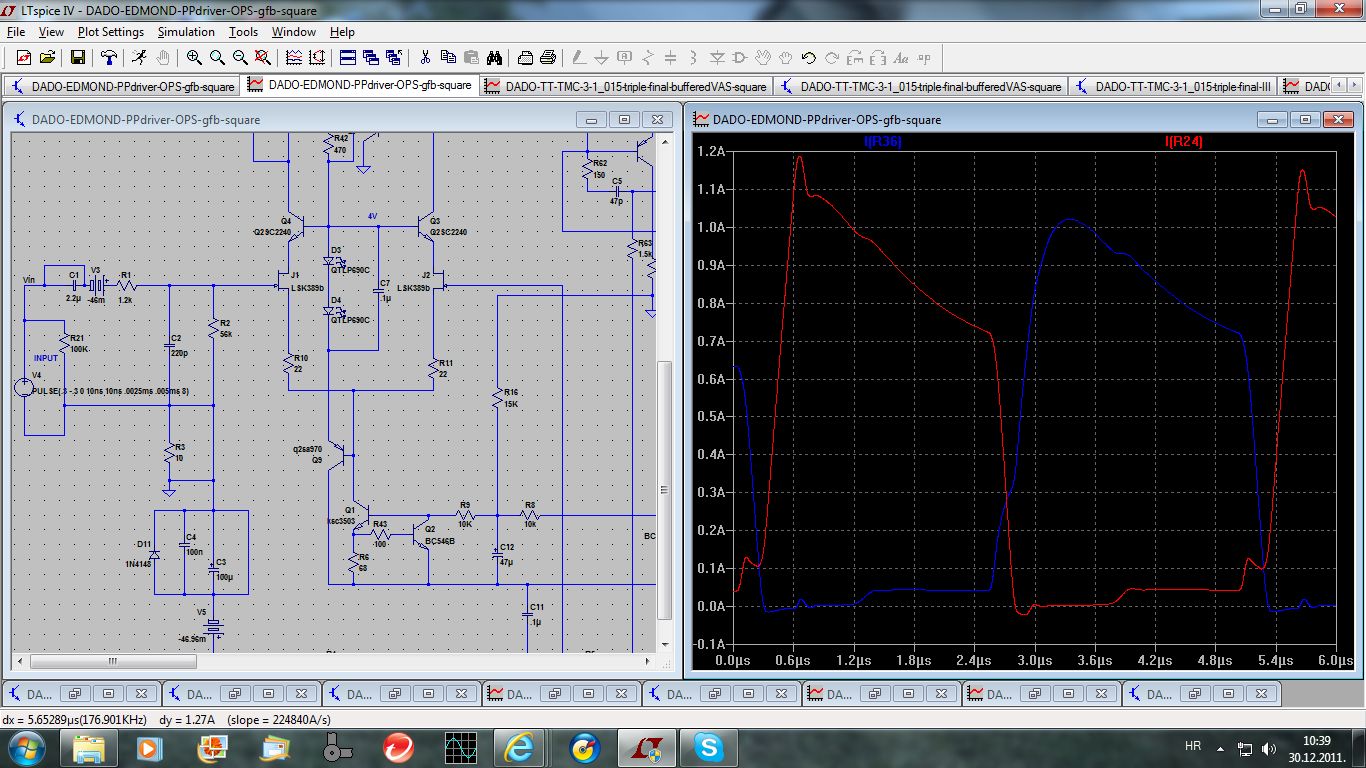Click the Run simulation icon

[x=139, y=58]
